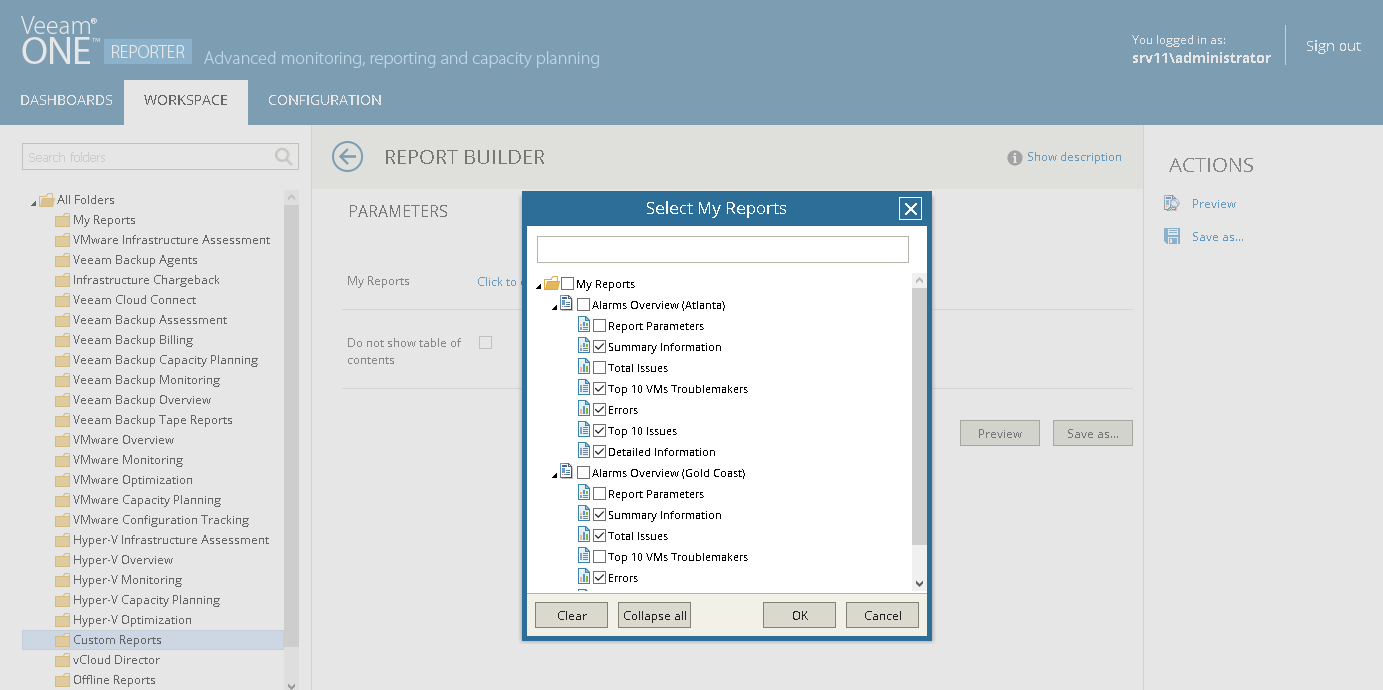Select the Workspace tab
The height and width of the screenshot is (690, 1383).
pos(186,101)
